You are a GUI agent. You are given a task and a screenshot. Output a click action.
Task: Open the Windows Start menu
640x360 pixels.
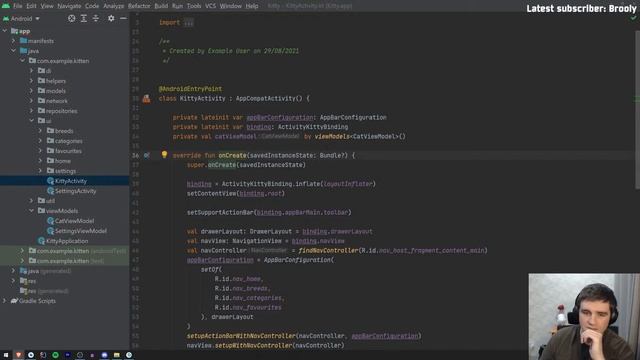coord(6,355)
